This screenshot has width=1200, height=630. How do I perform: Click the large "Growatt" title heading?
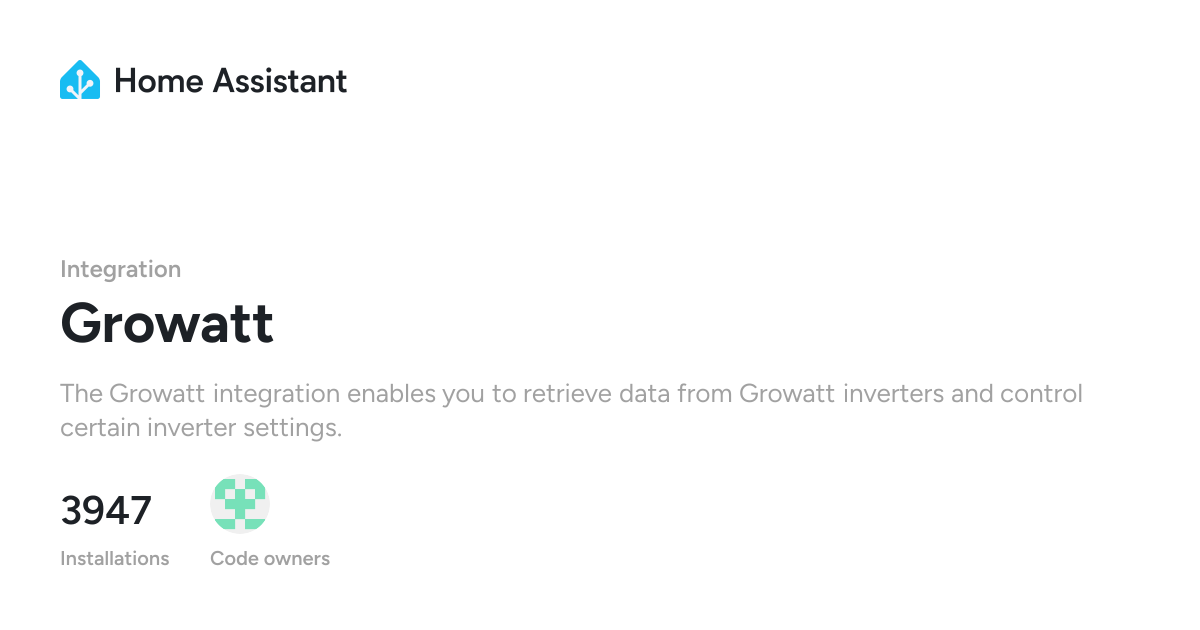pos(167,323)
